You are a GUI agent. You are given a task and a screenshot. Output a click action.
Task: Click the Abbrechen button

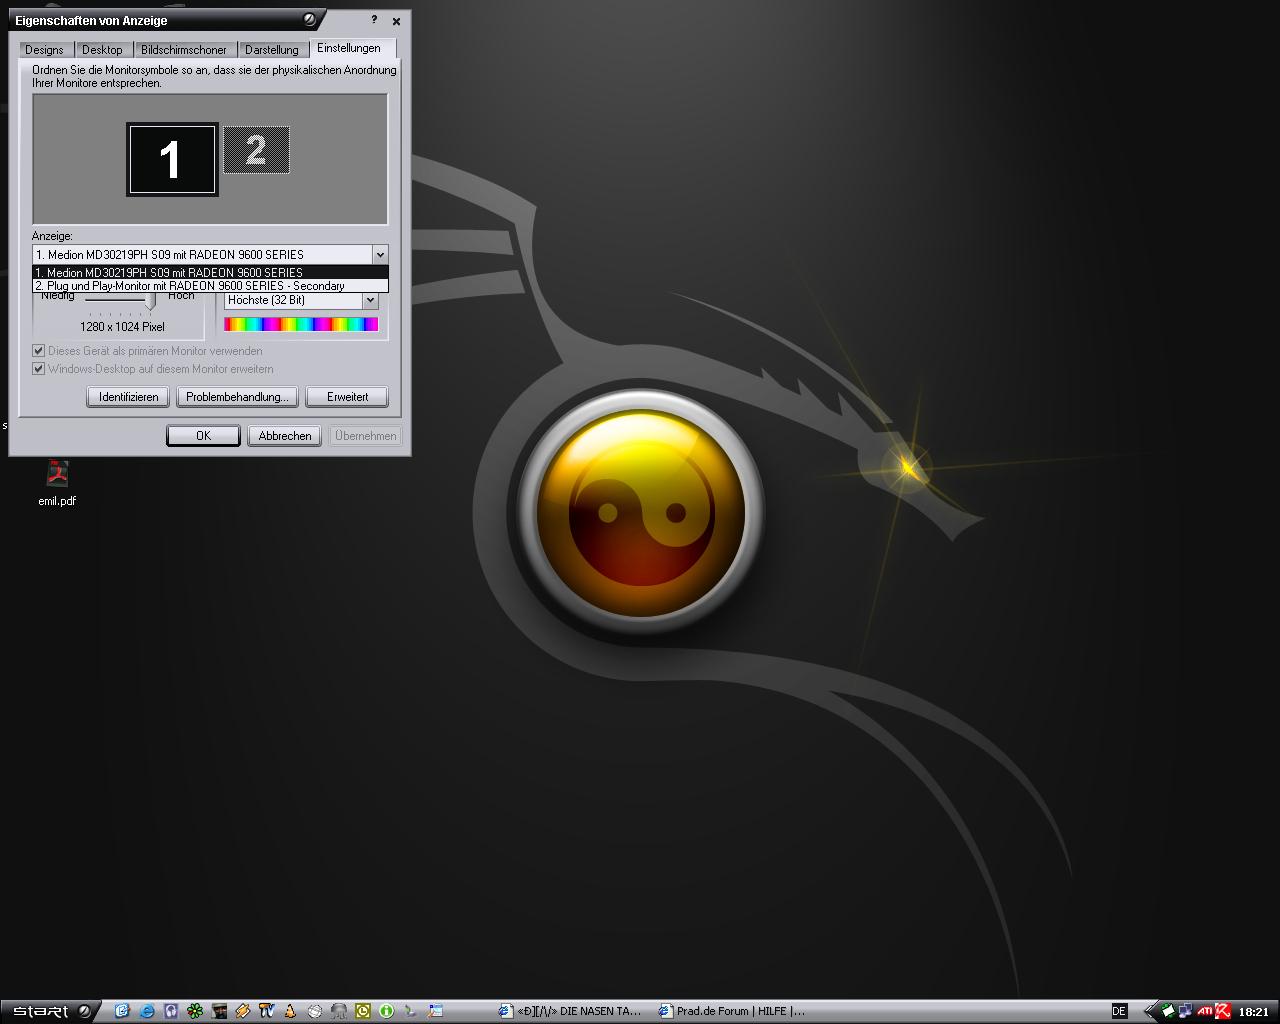[285, 436]
